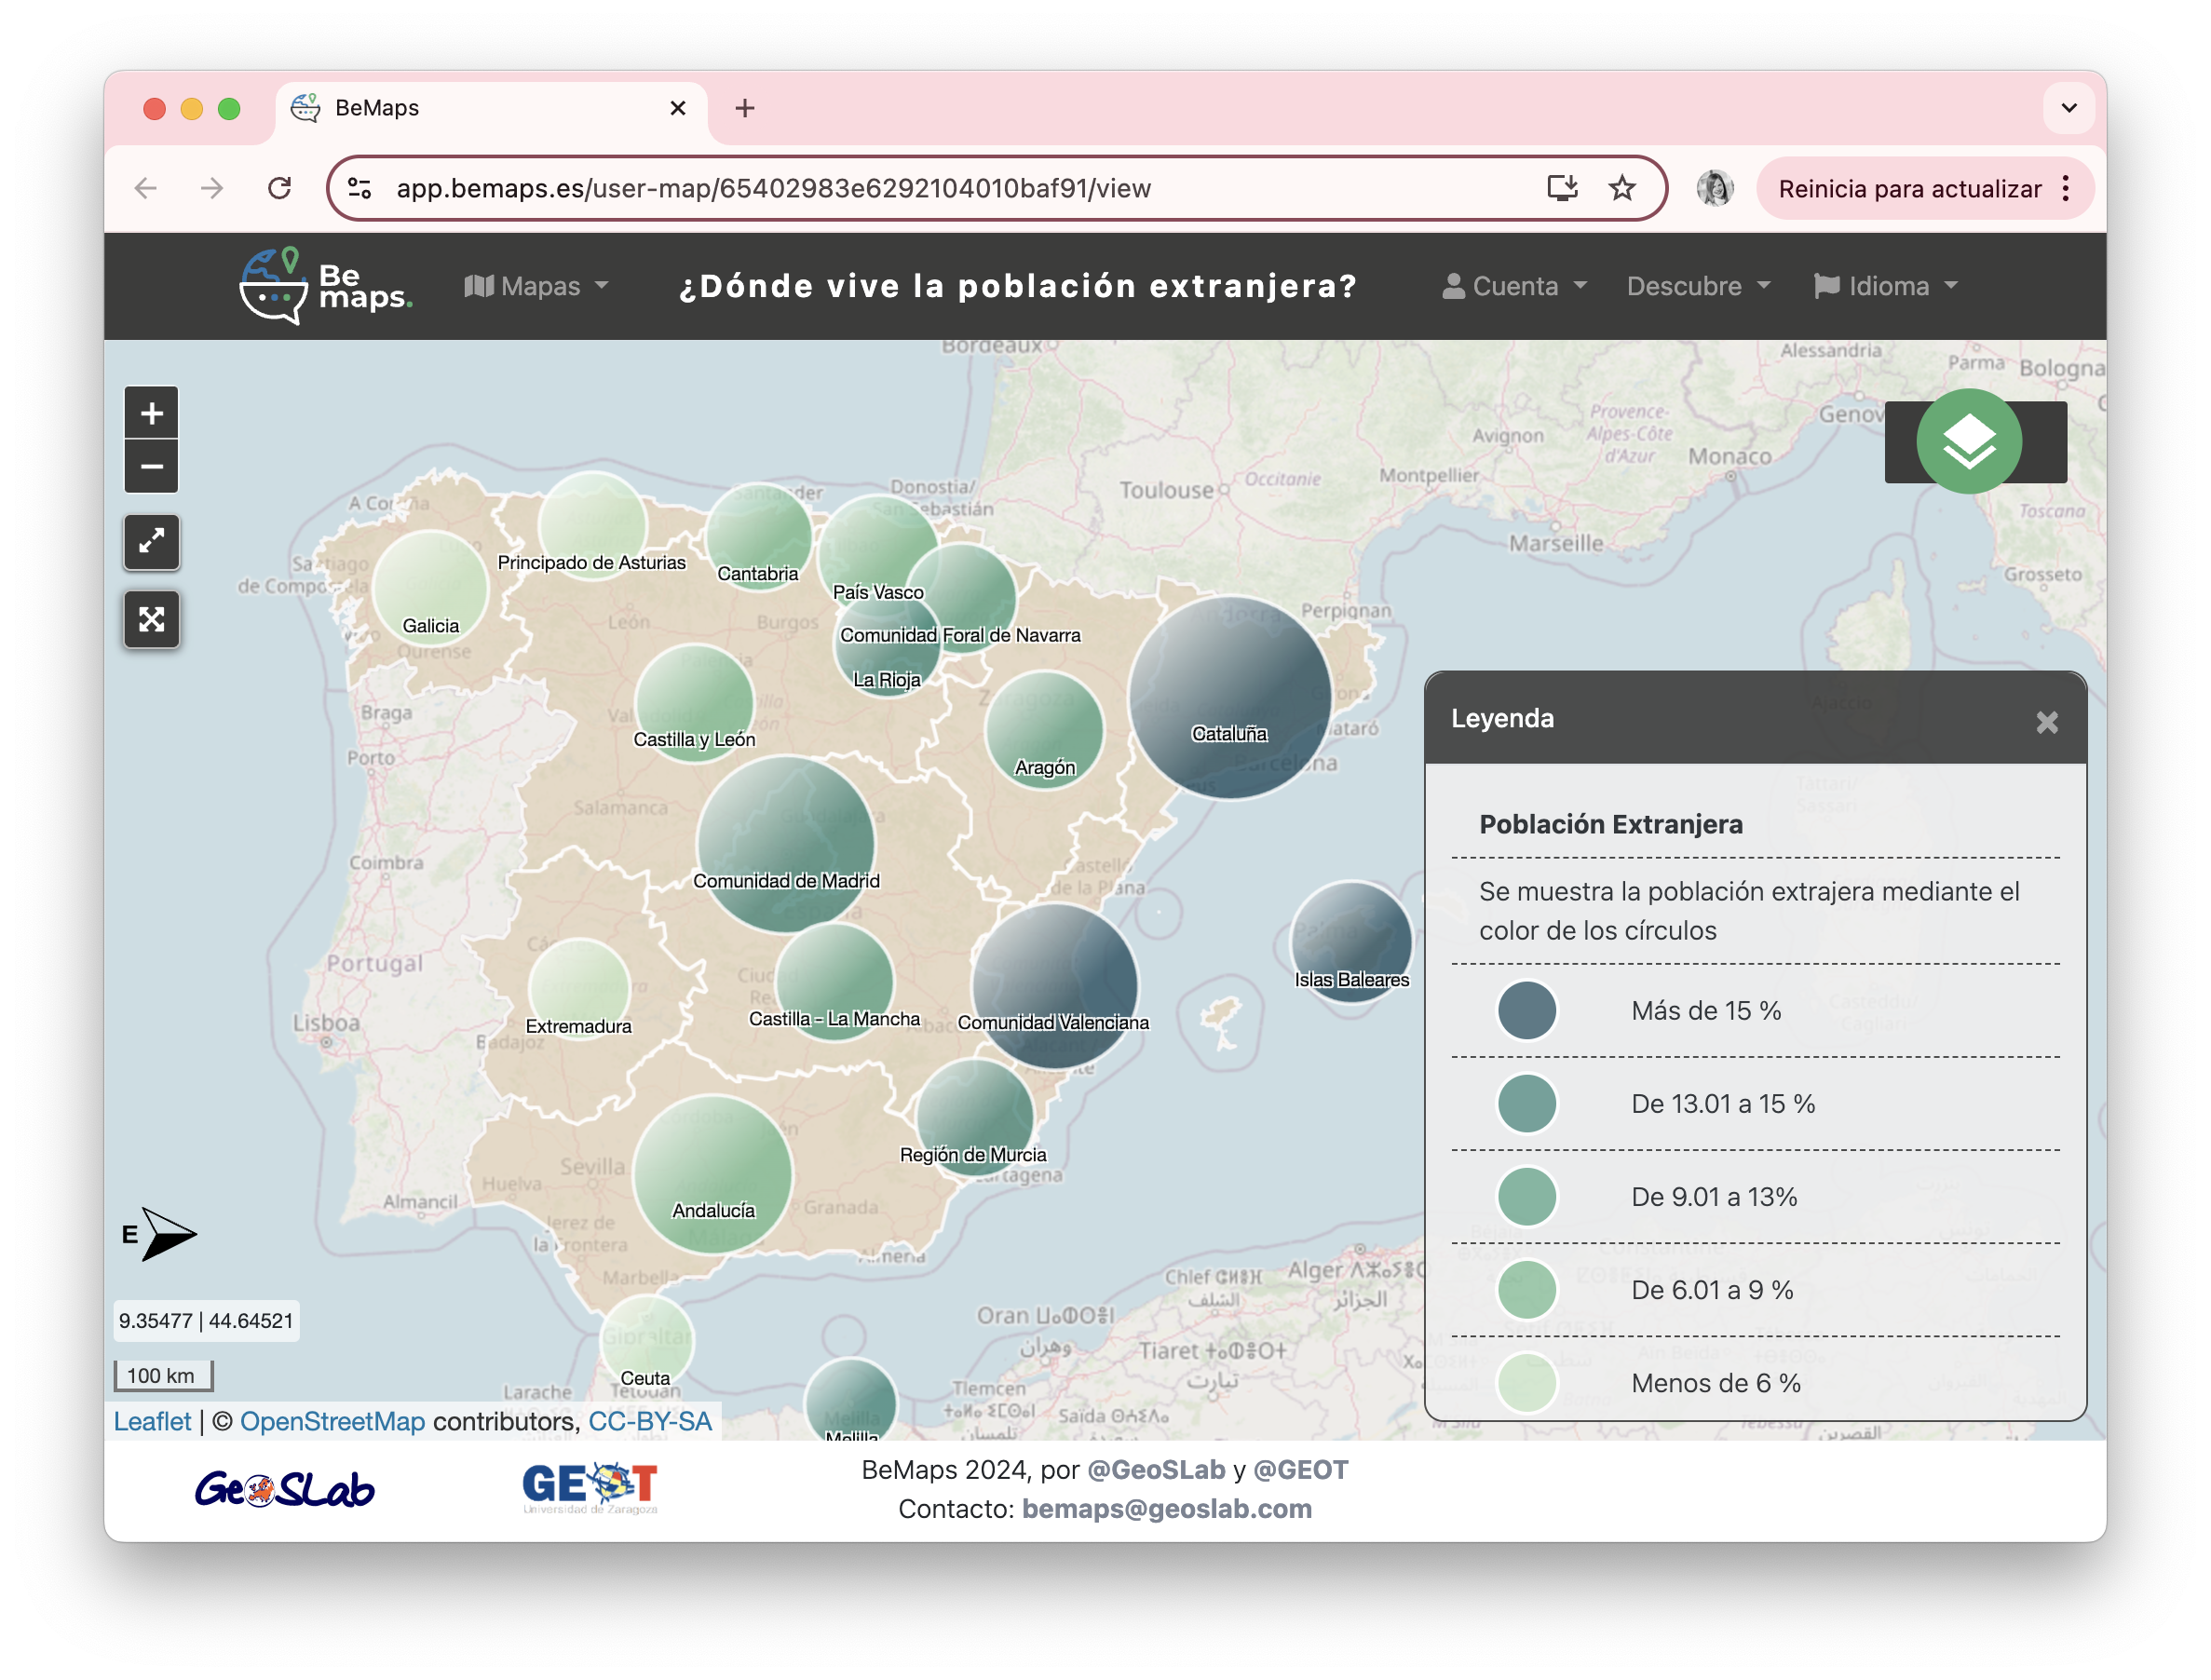Expand the tab search dropdown
Screen dimensions: 2211x1680
[2068, 108]
